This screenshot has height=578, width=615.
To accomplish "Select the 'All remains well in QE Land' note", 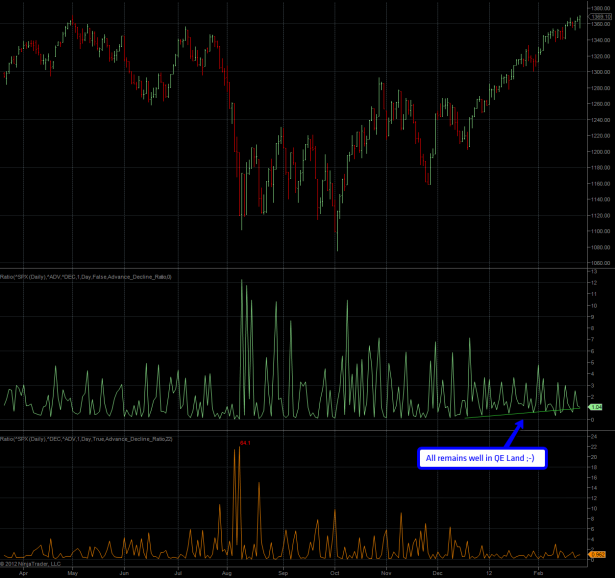I will point(482,458).
